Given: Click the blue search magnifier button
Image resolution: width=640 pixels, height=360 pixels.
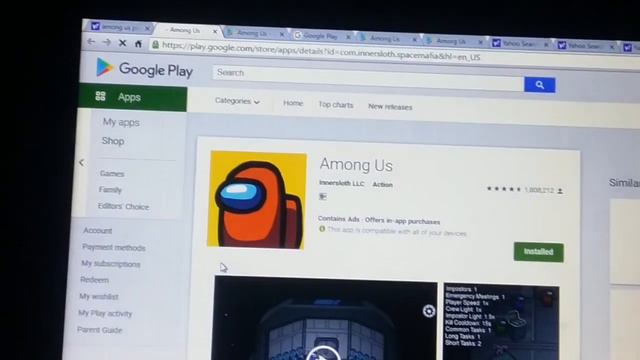Looking at the screenshot, I should click(x=540, y=85).
